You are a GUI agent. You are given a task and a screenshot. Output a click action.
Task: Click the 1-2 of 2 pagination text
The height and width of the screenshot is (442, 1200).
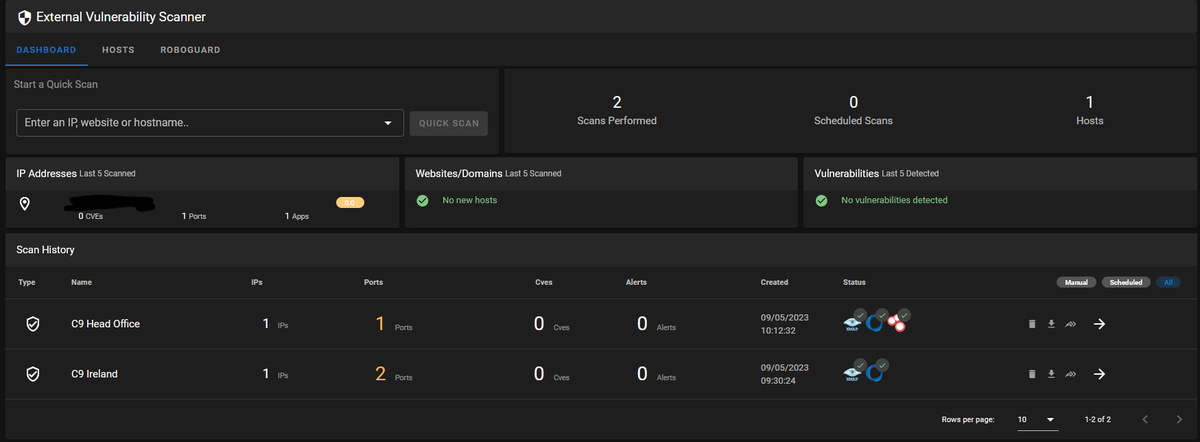point(1097,419)
